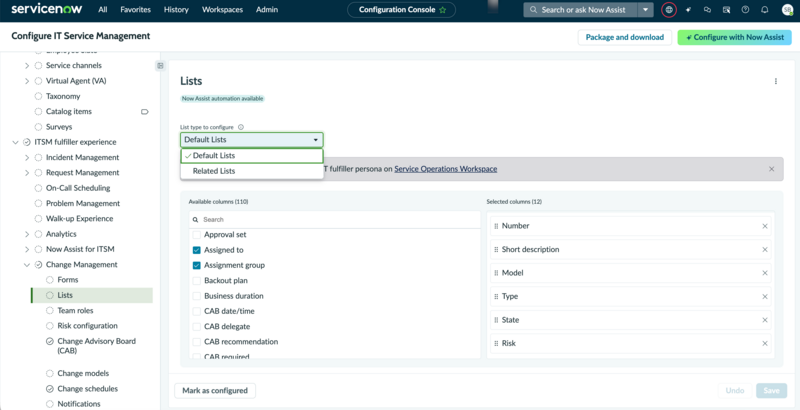Collapse the sidebar panel toggle icon
The height and width of the screenshot is (410, 800).
click(x=160, y=66)
